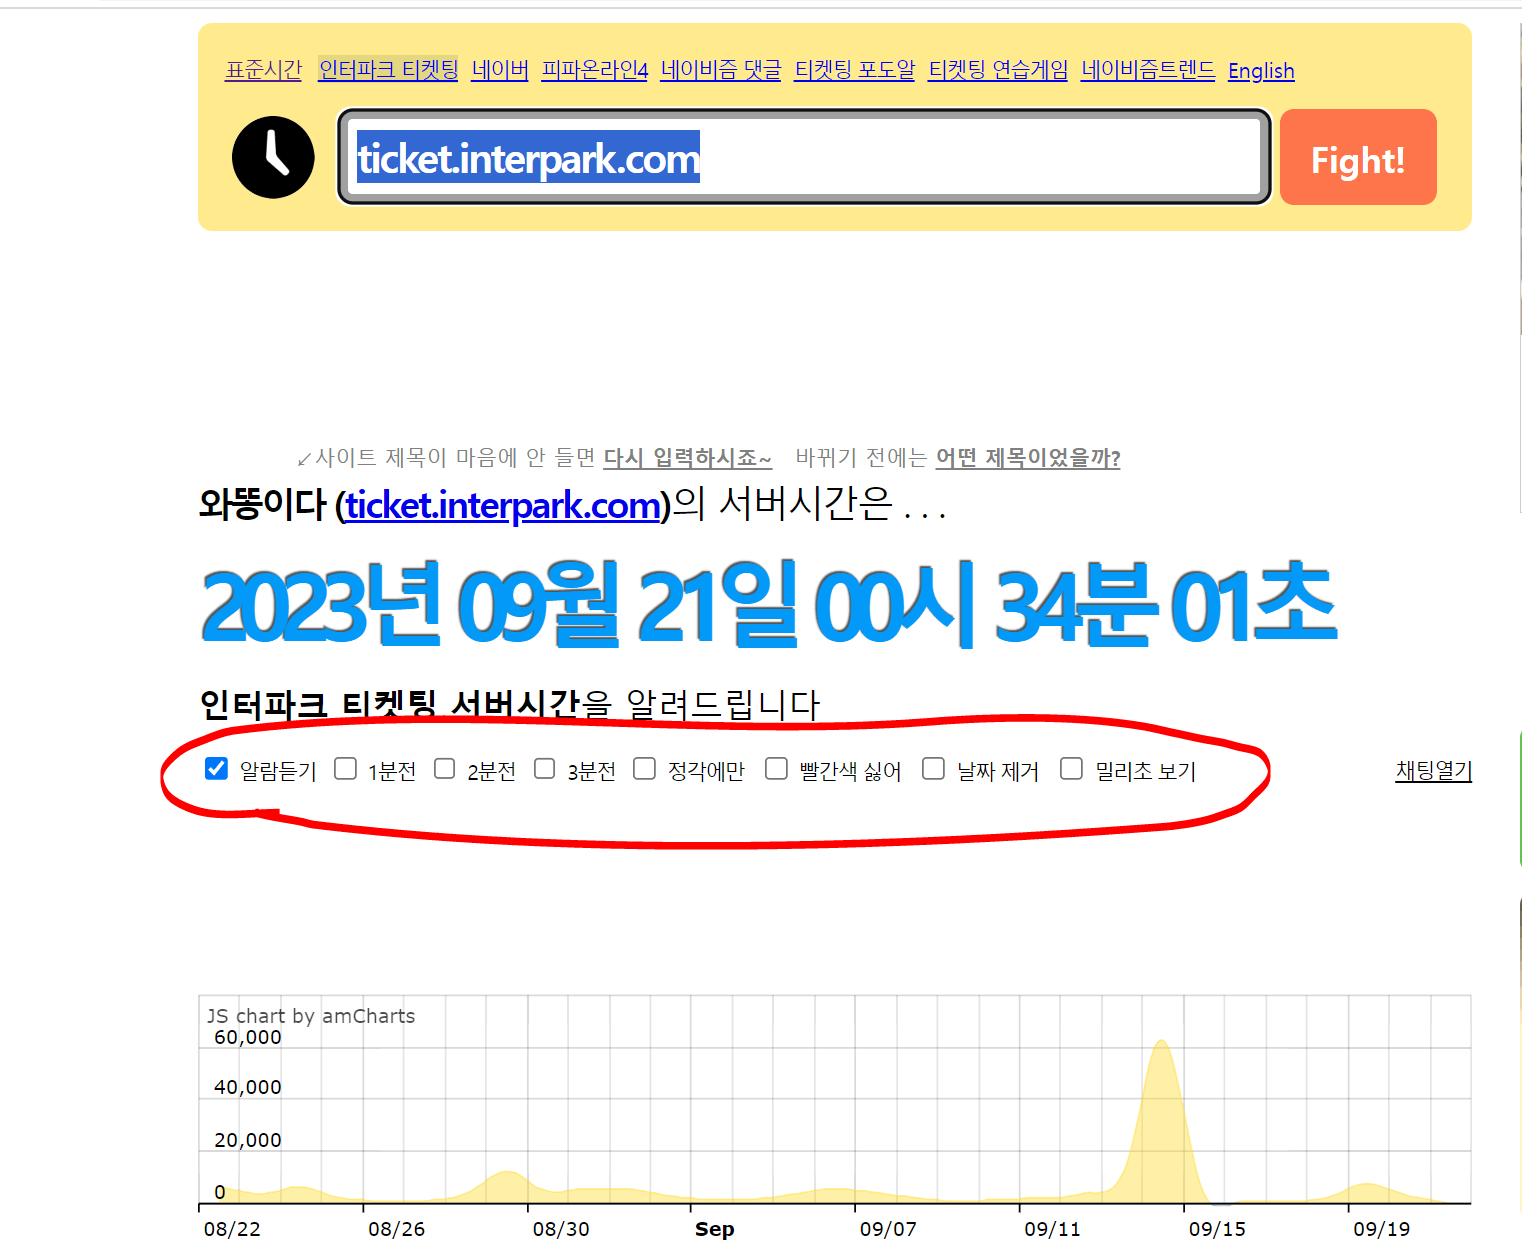
Task: Open the 표준시간 link
Action: (264, 70)
